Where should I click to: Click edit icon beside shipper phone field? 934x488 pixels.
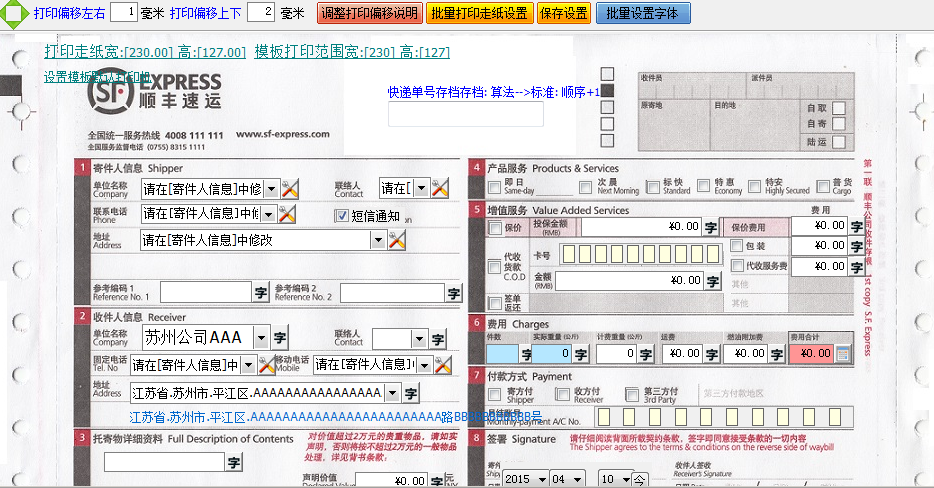point(286,214)
